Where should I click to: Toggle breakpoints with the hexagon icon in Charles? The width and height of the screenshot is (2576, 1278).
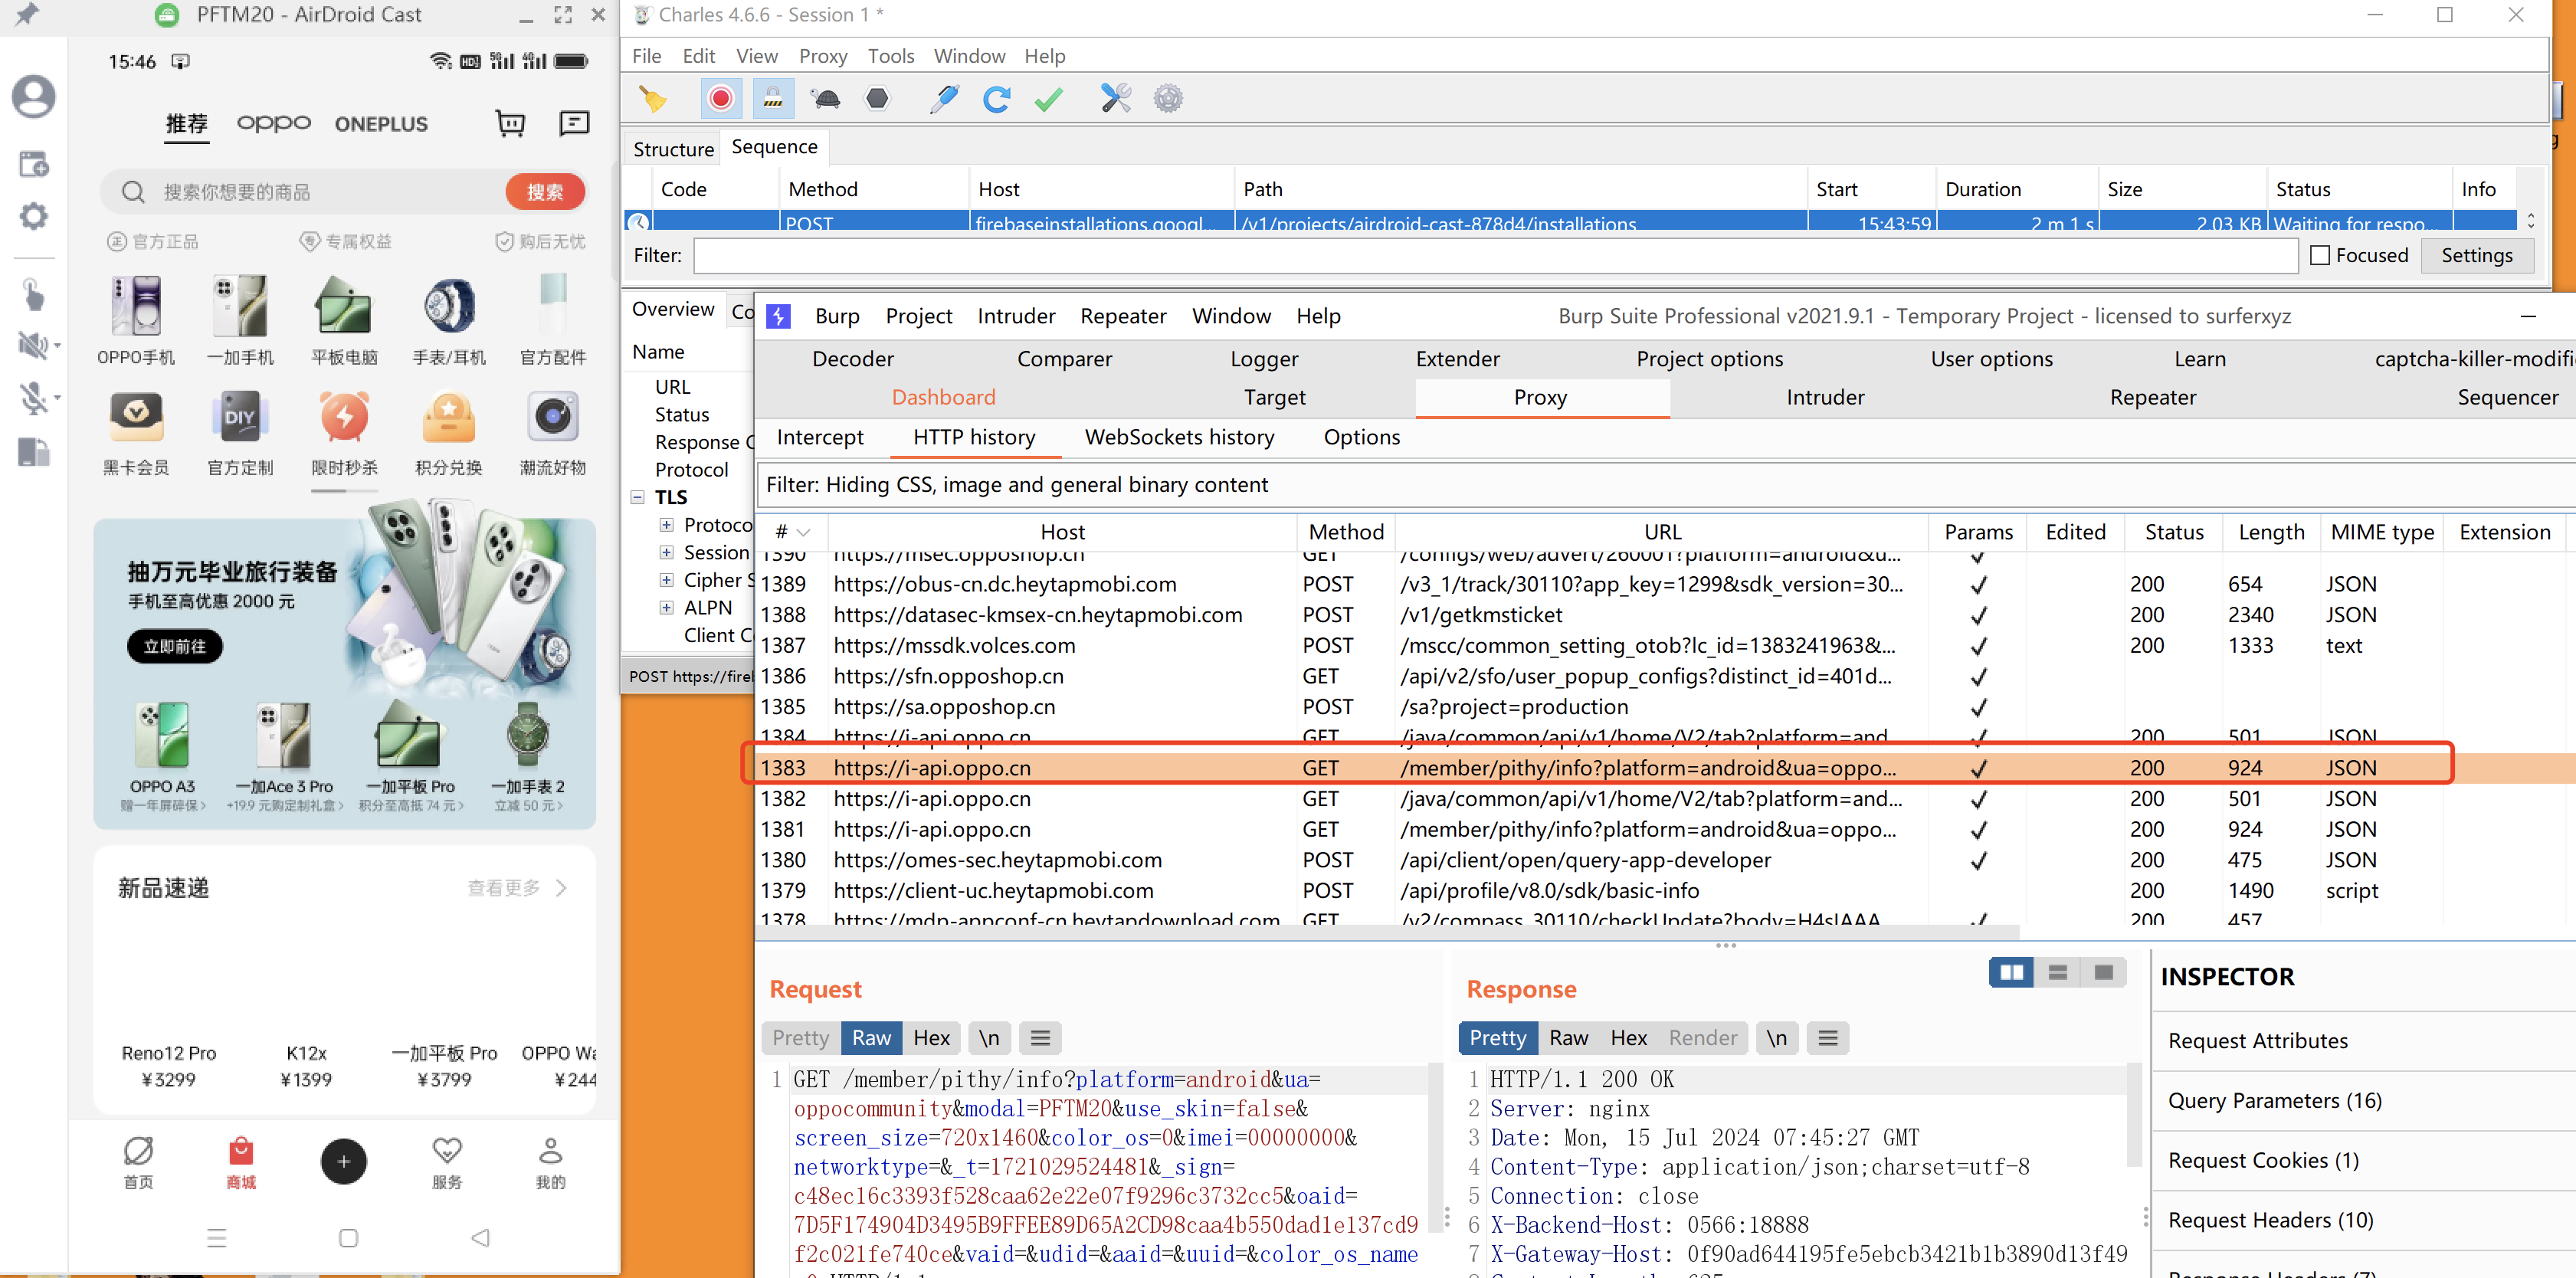[877, 98]
